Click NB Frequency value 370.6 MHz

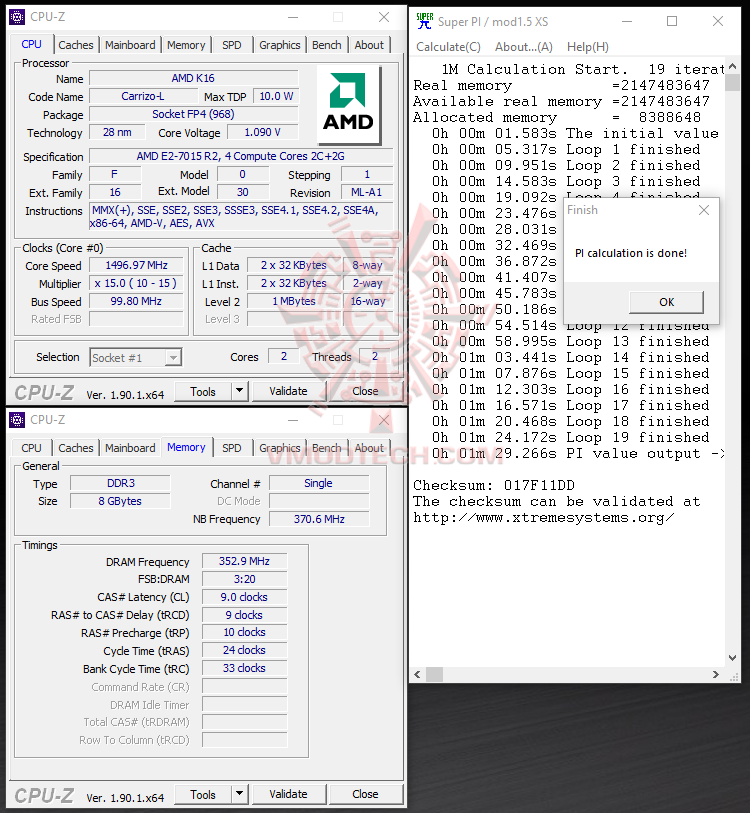(x=319, y=519)
